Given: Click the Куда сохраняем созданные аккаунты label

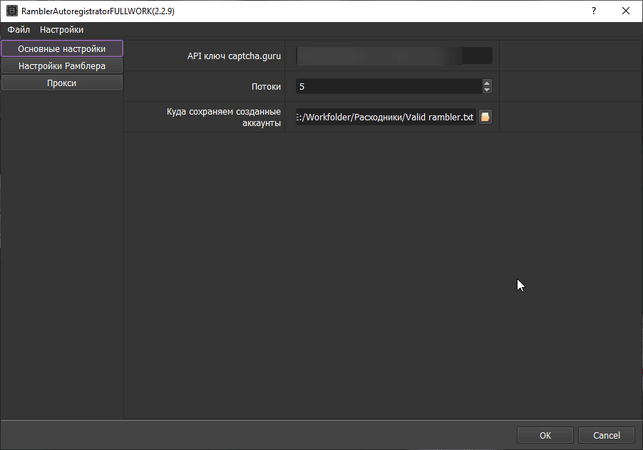Looking at the screenshot, I should 223,117.
